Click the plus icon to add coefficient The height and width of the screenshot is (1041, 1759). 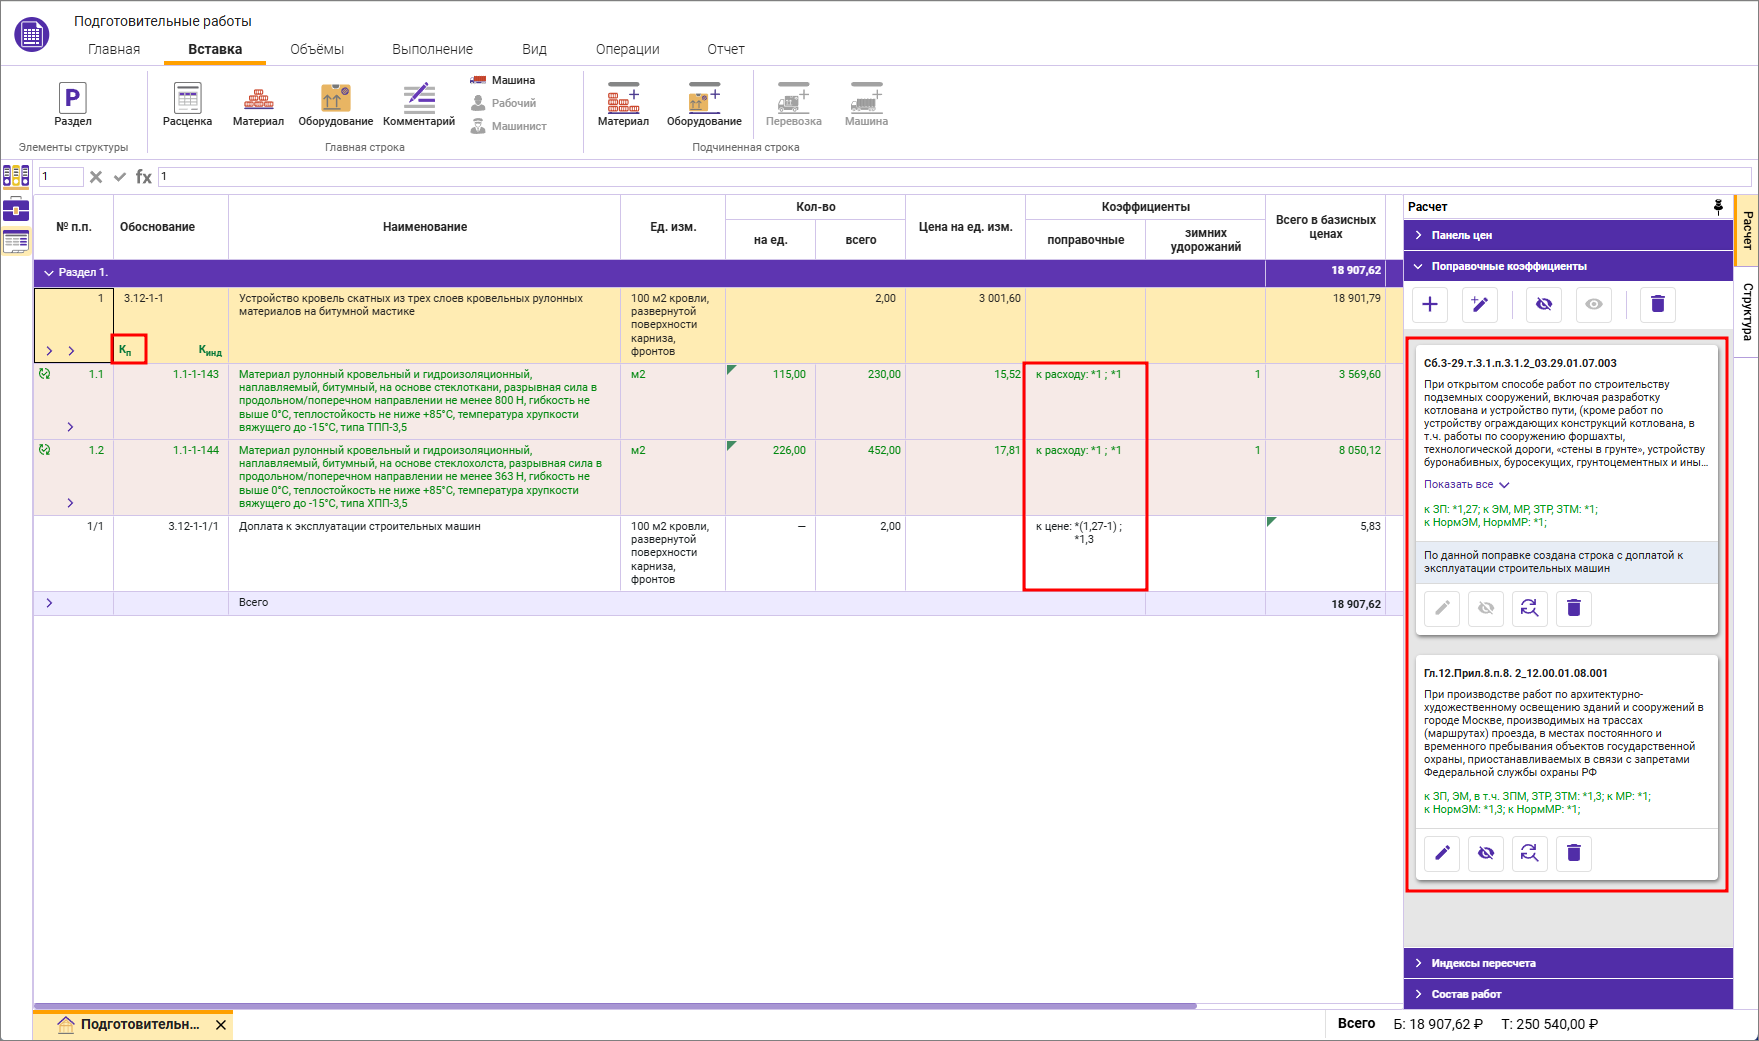[x=1430, y=304]
